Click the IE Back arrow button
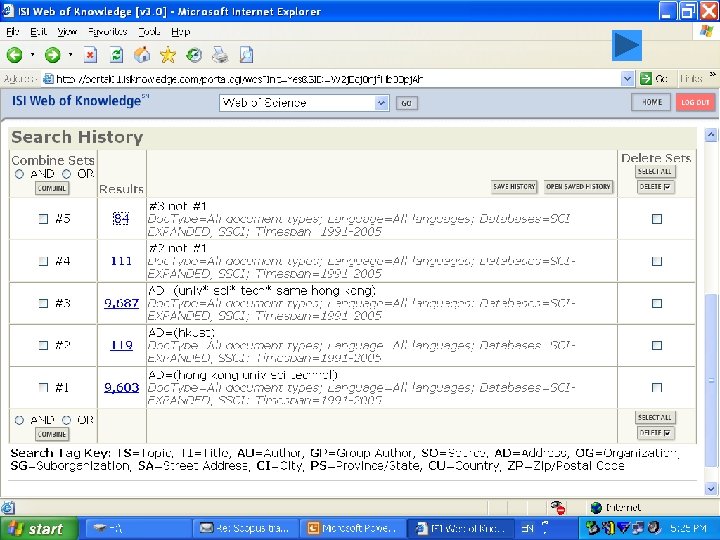Viewport: 720px width, 540px height. click(x=14, y=55)
